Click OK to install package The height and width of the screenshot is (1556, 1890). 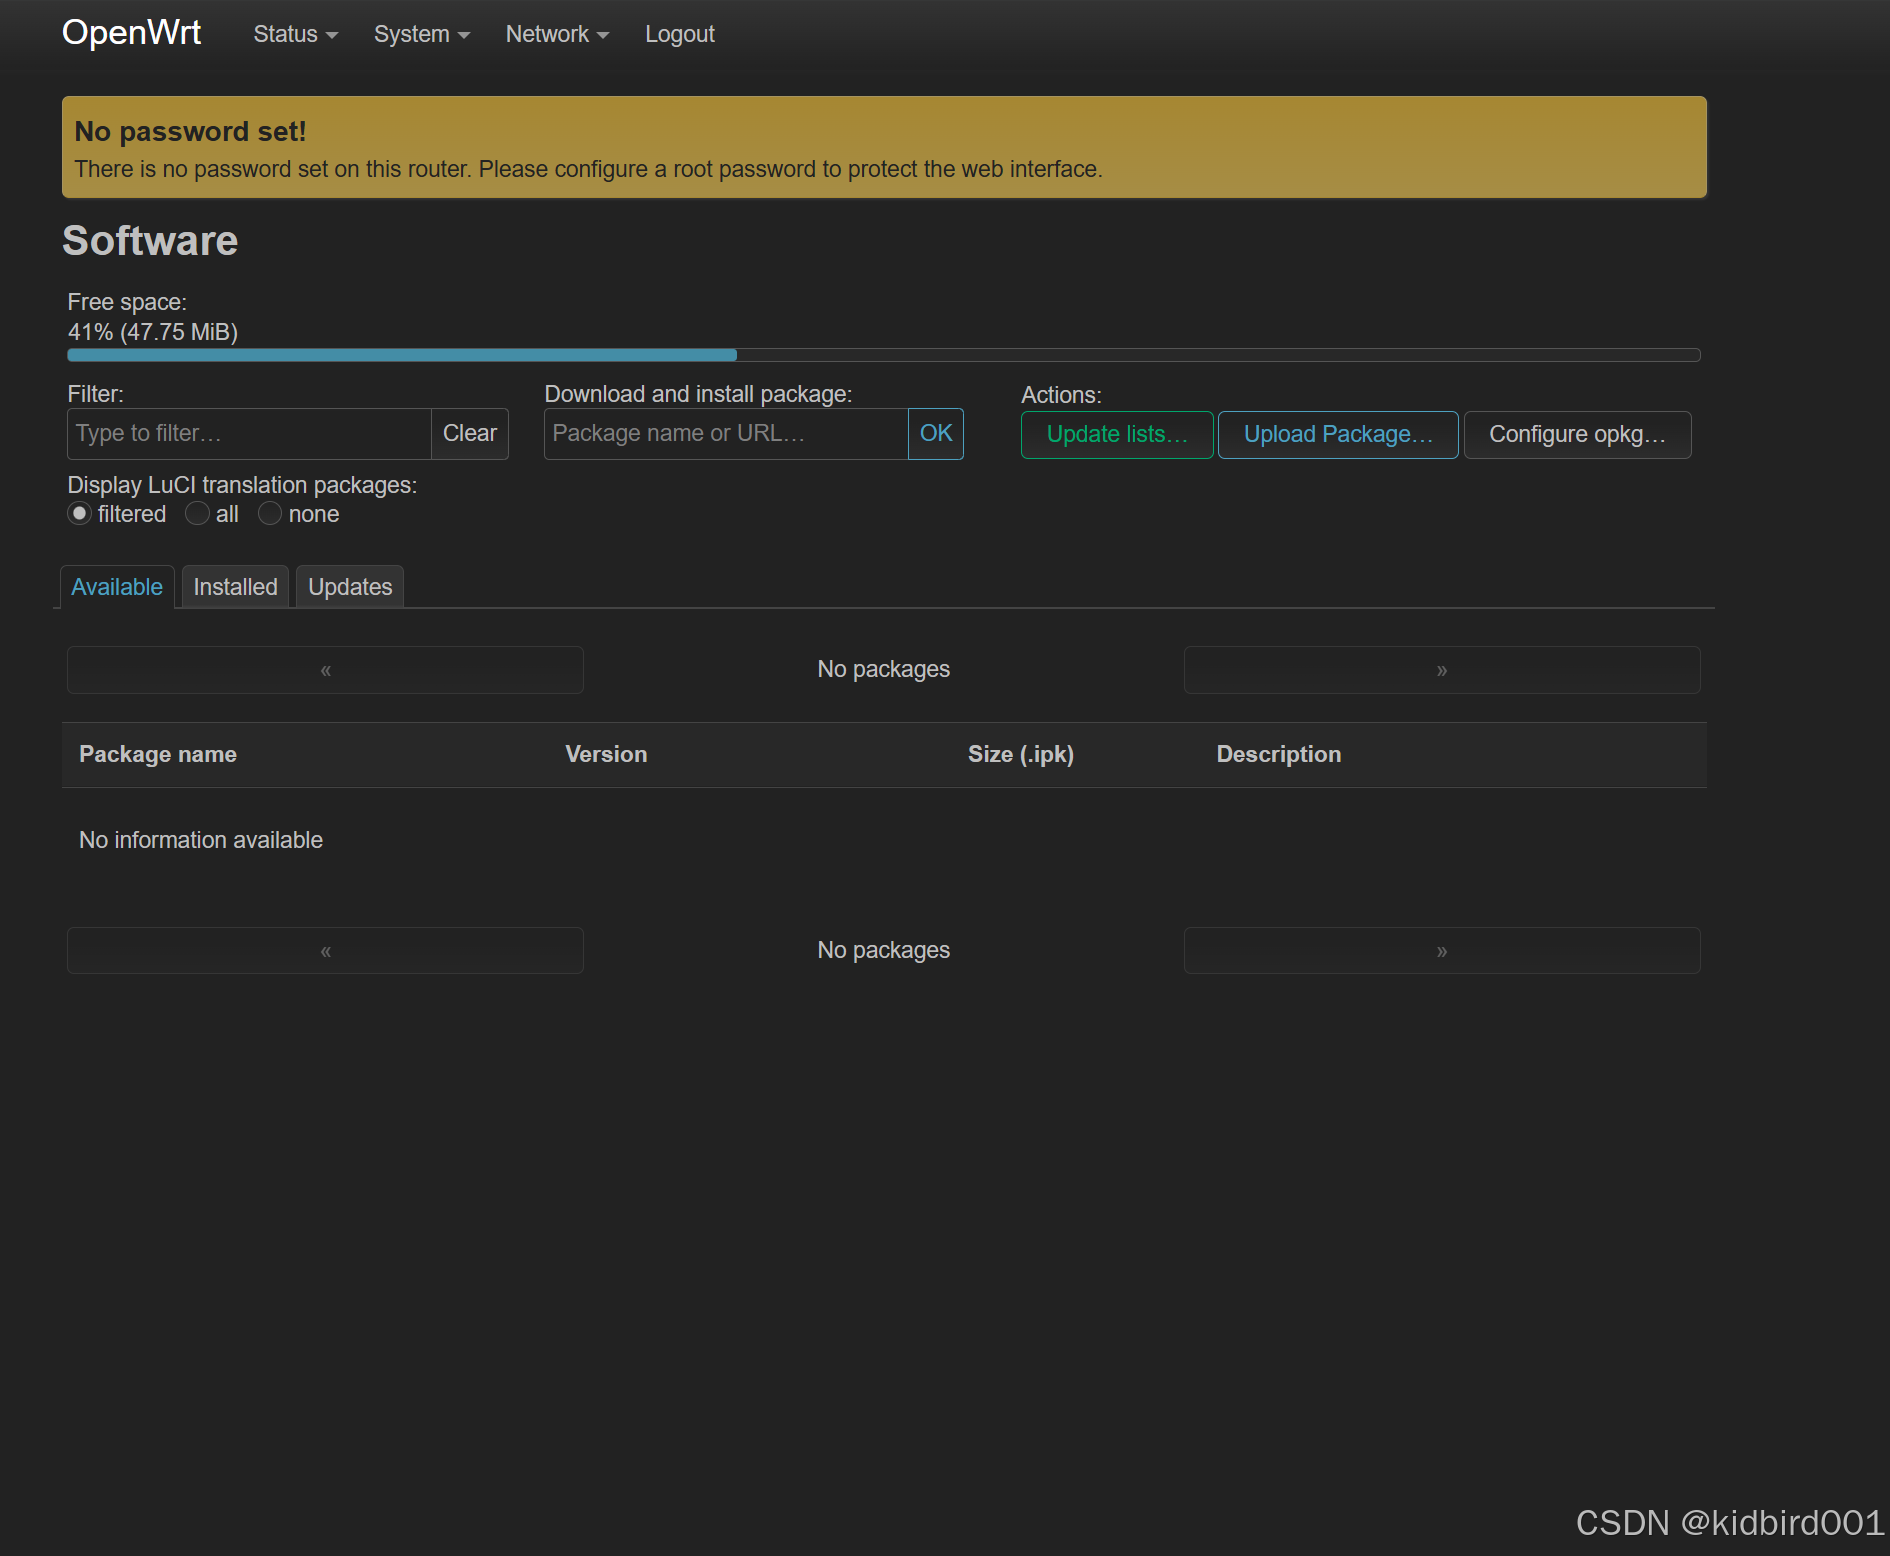(935, 433)
